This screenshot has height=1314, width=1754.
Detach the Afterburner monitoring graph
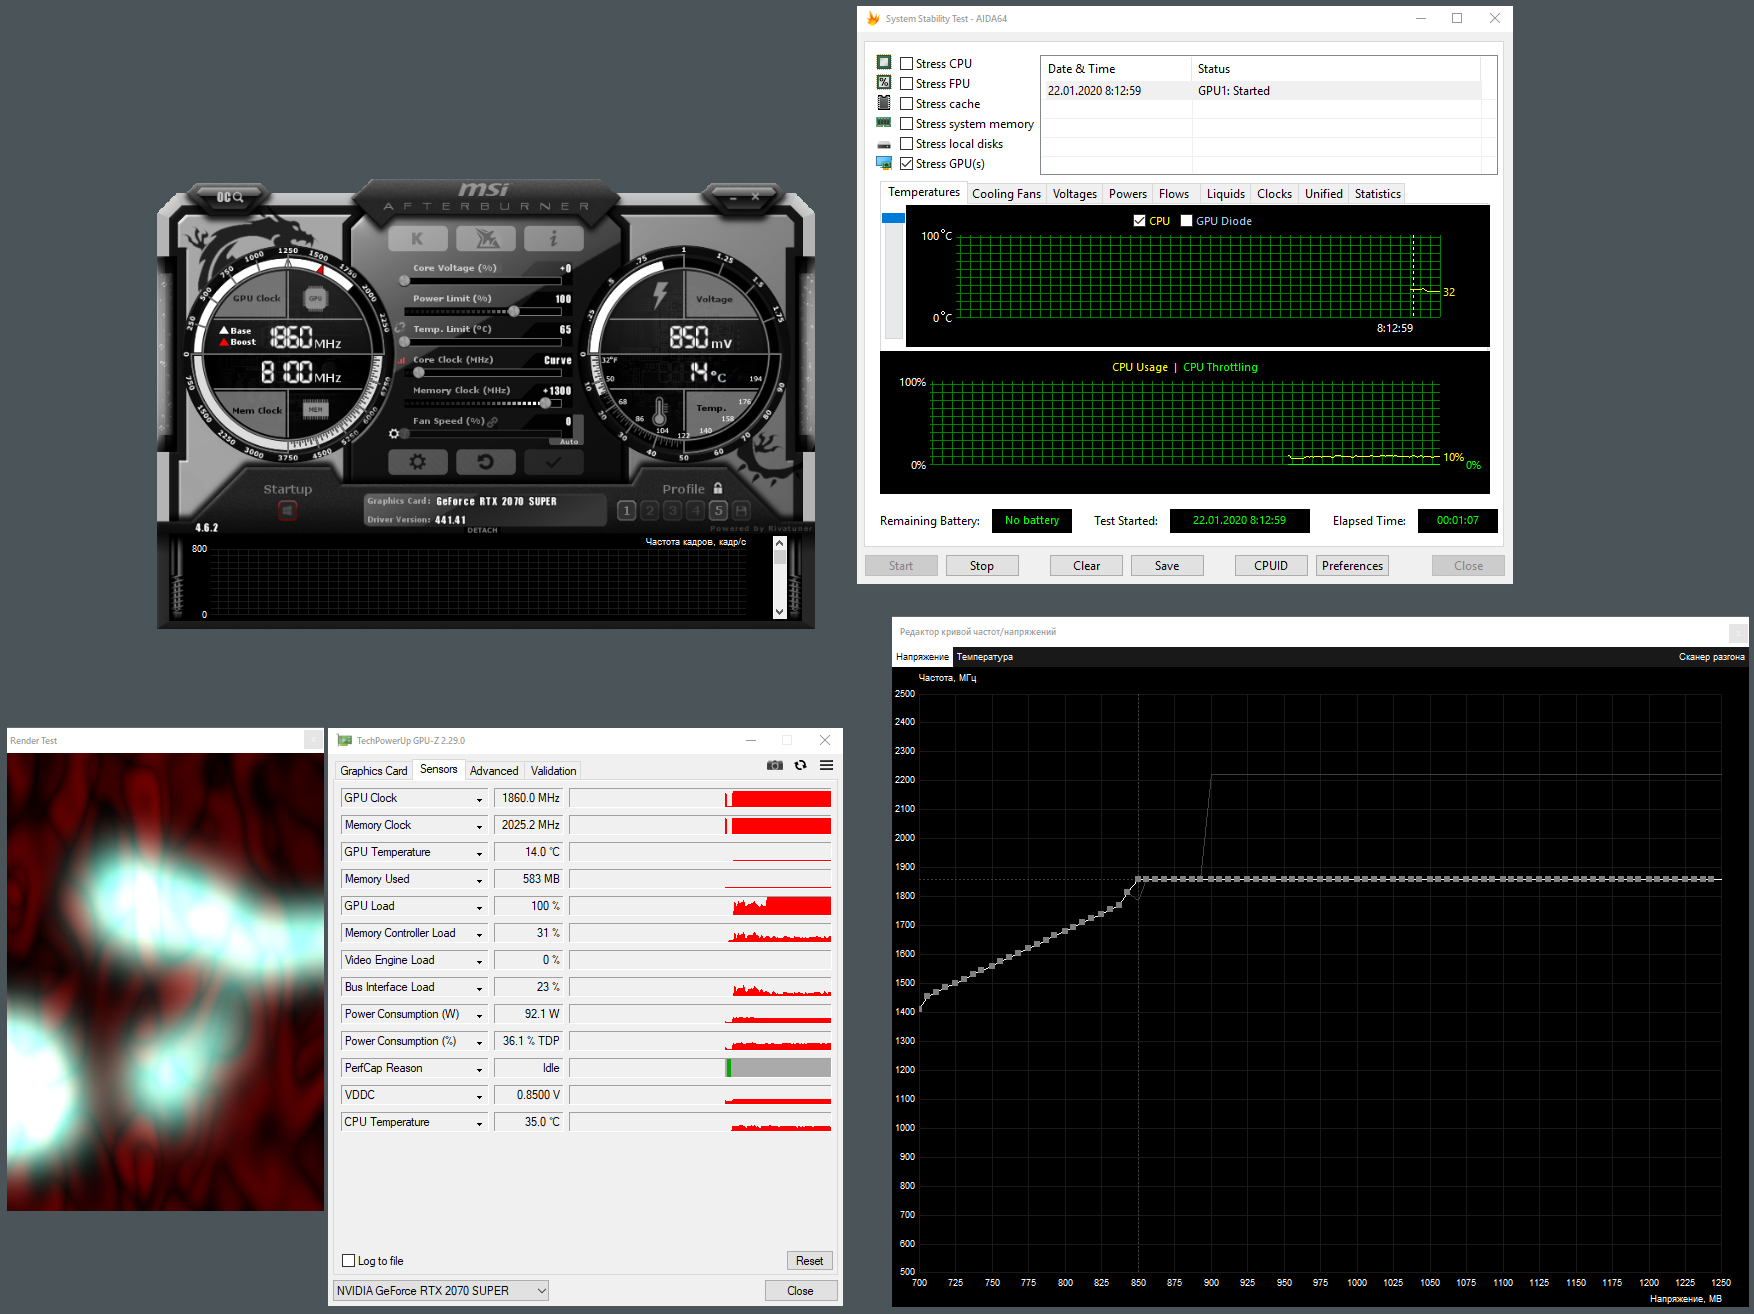pyautogui.click(x=482, y=530)
